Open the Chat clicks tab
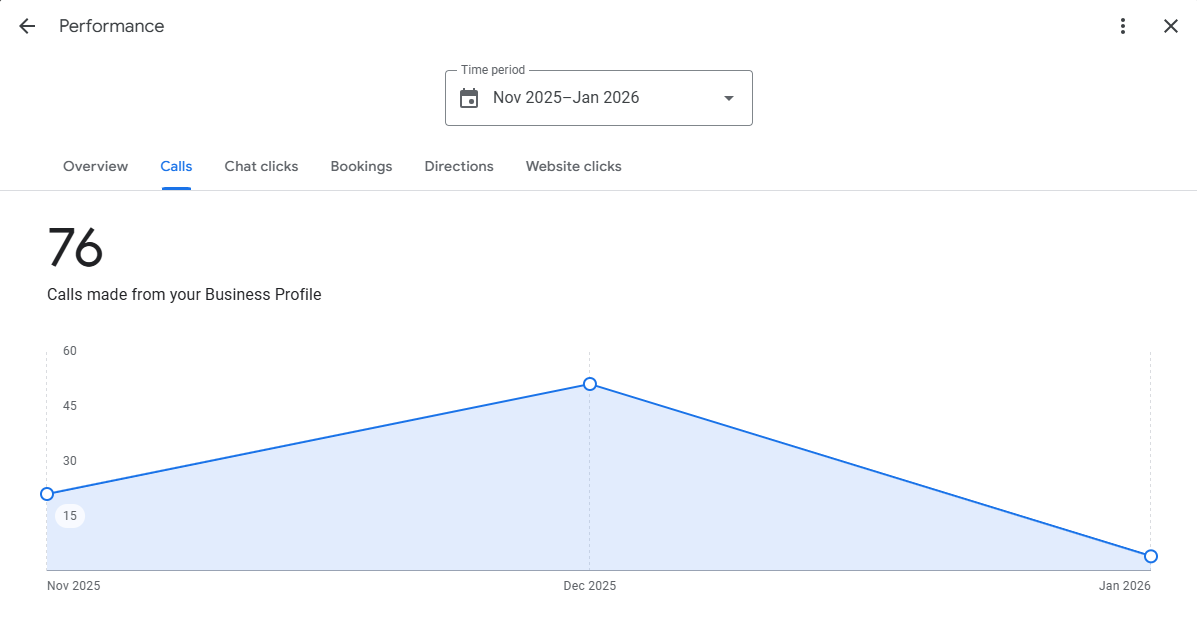1197x641 pixels. pos(261,166)
